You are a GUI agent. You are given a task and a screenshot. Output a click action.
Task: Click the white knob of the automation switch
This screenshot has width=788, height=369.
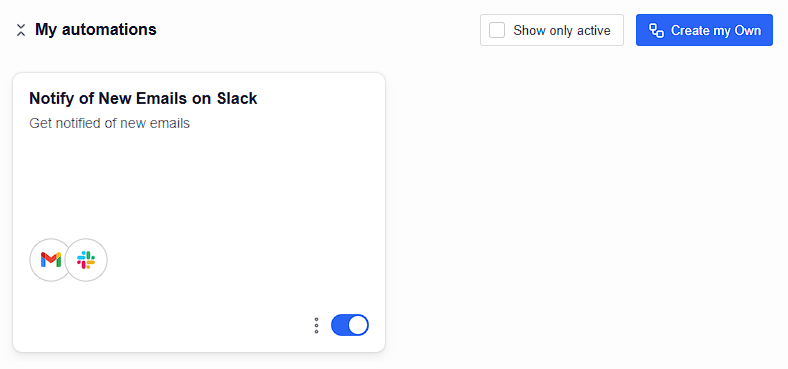click(x=358, y=325)
